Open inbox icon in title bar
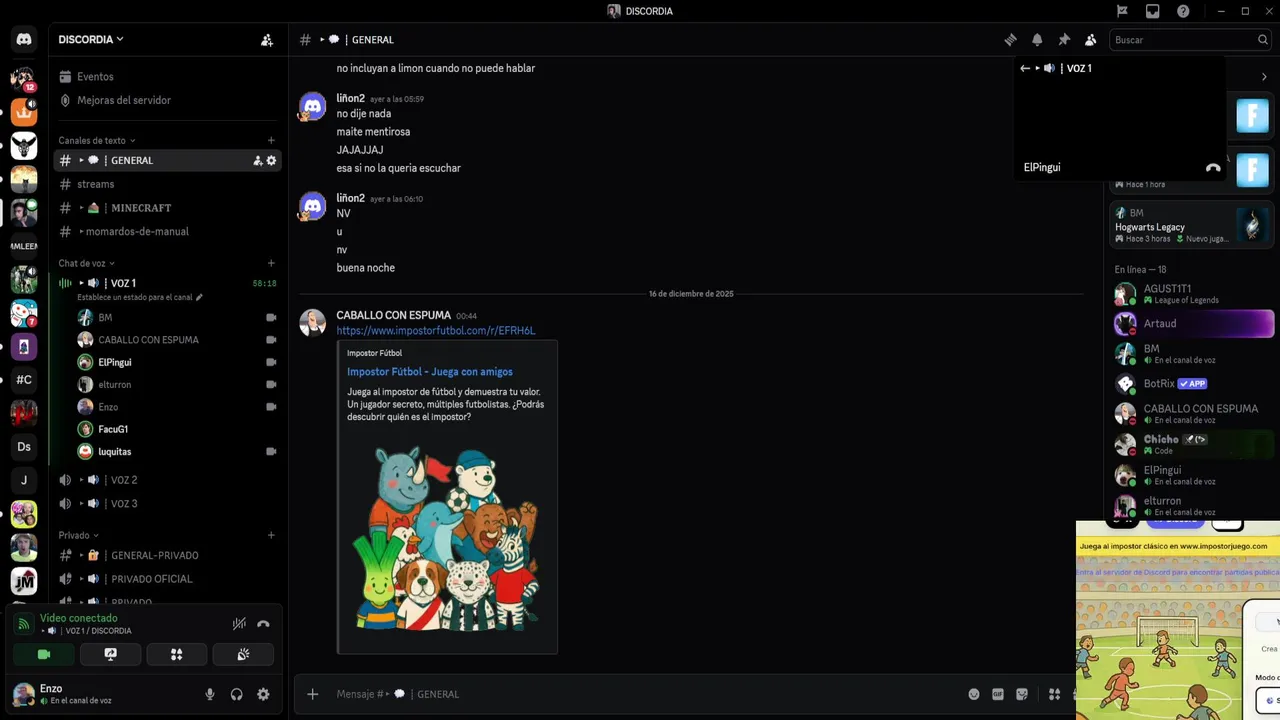 pos(1153,11)
